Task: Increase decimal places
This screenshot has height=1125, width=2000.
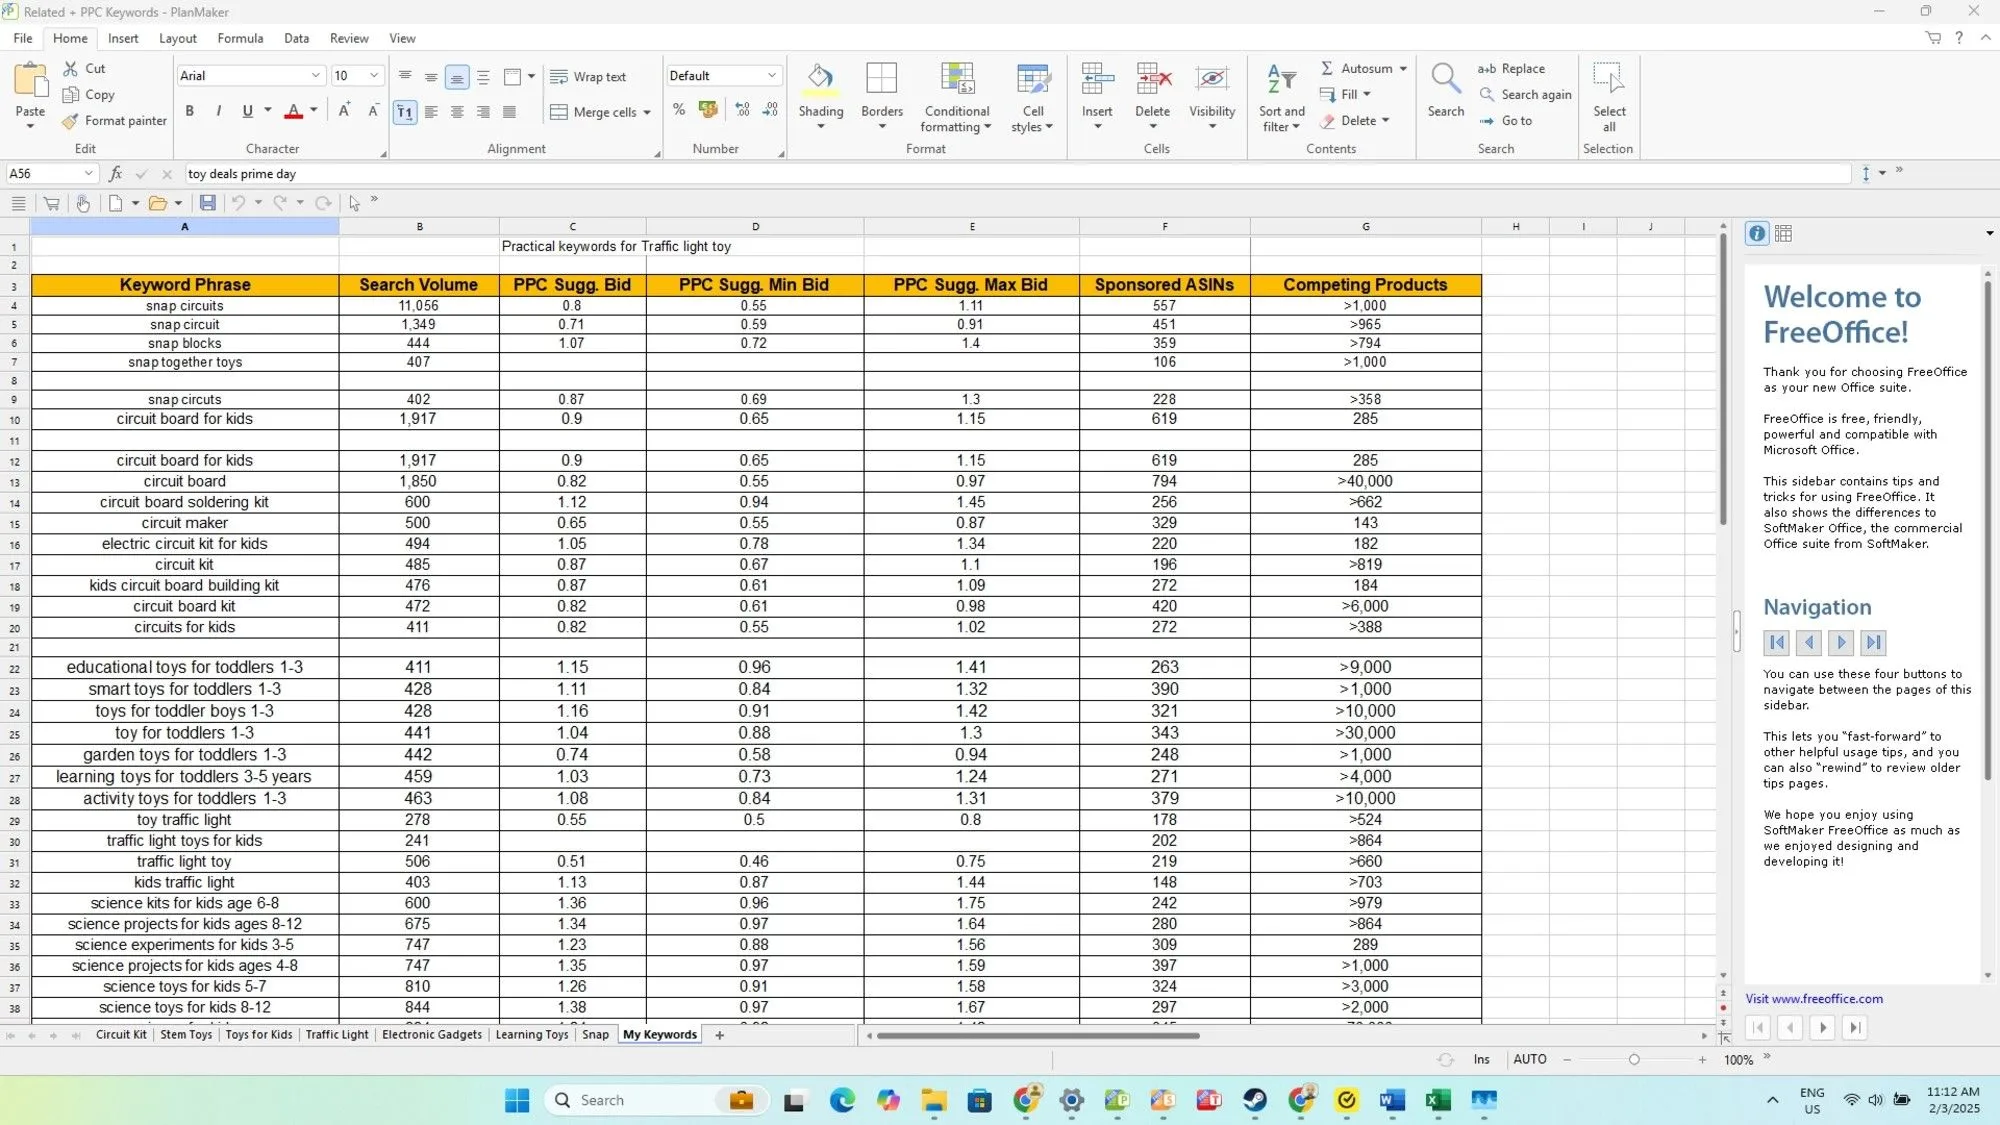Action: click(743, 110)
